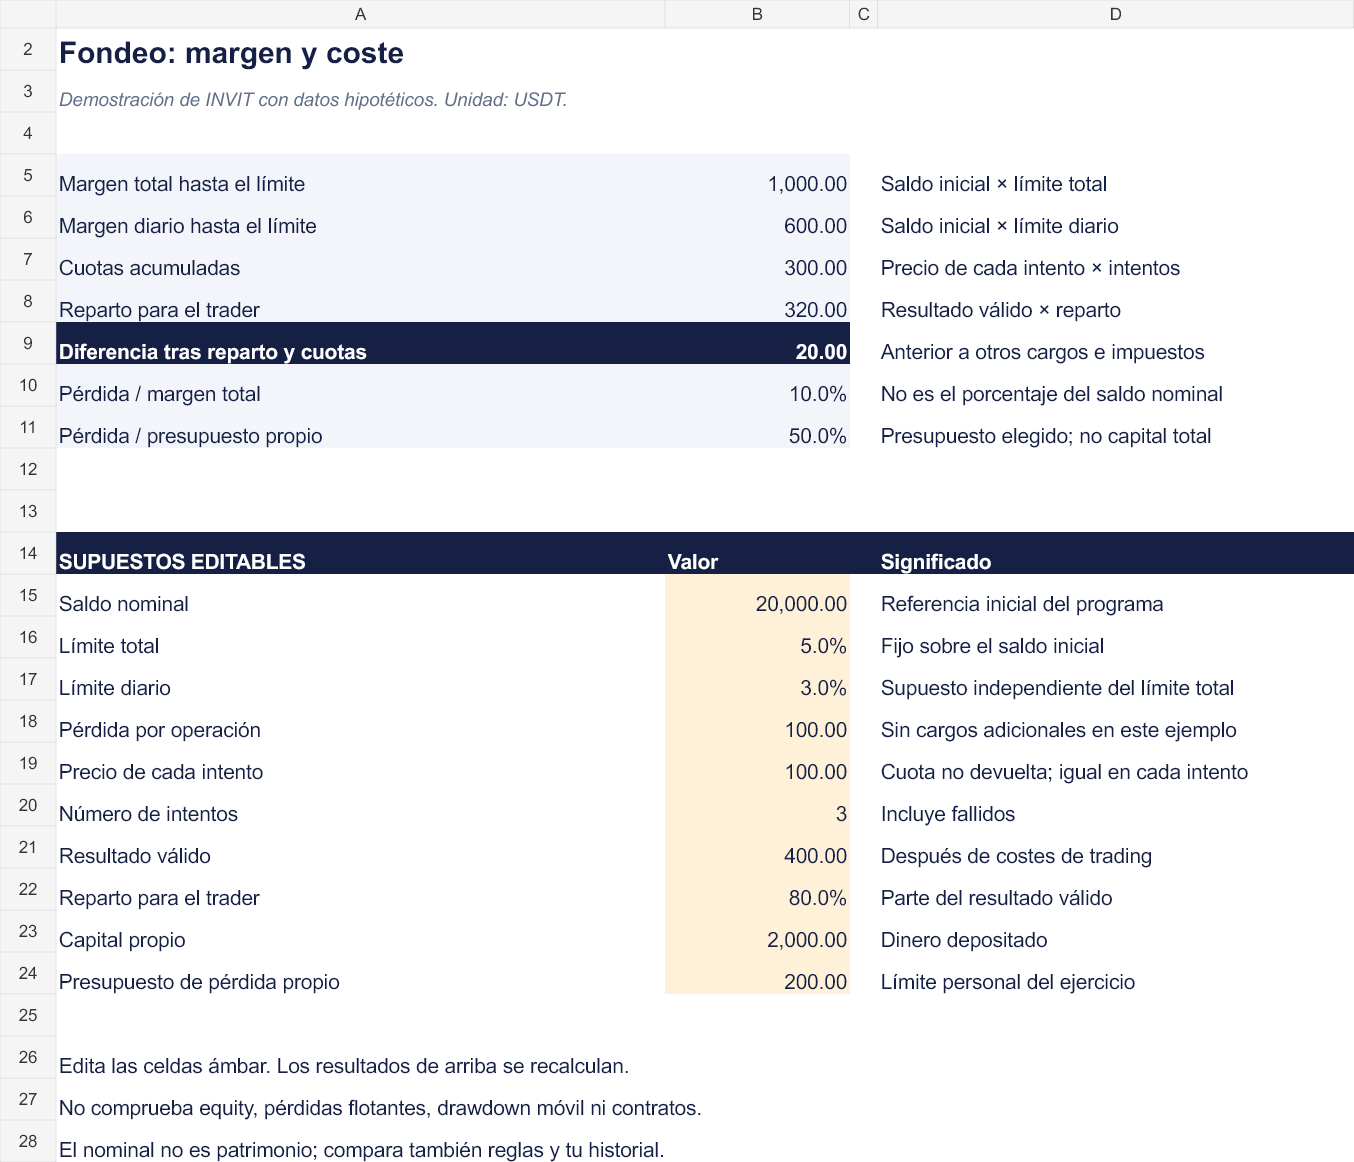Edit the Pérdida por operación value
The image size is (1354, 1162).
(757, 721)
